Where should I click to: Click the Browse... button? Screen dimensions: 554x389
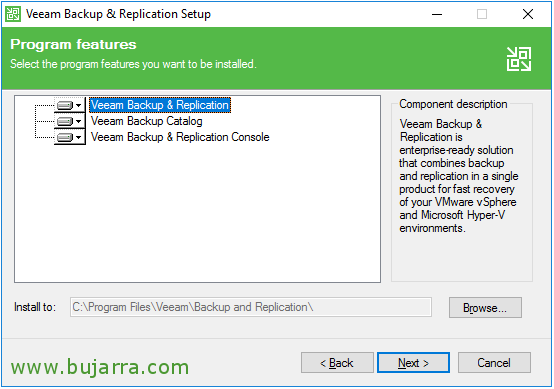pos(485,308)
